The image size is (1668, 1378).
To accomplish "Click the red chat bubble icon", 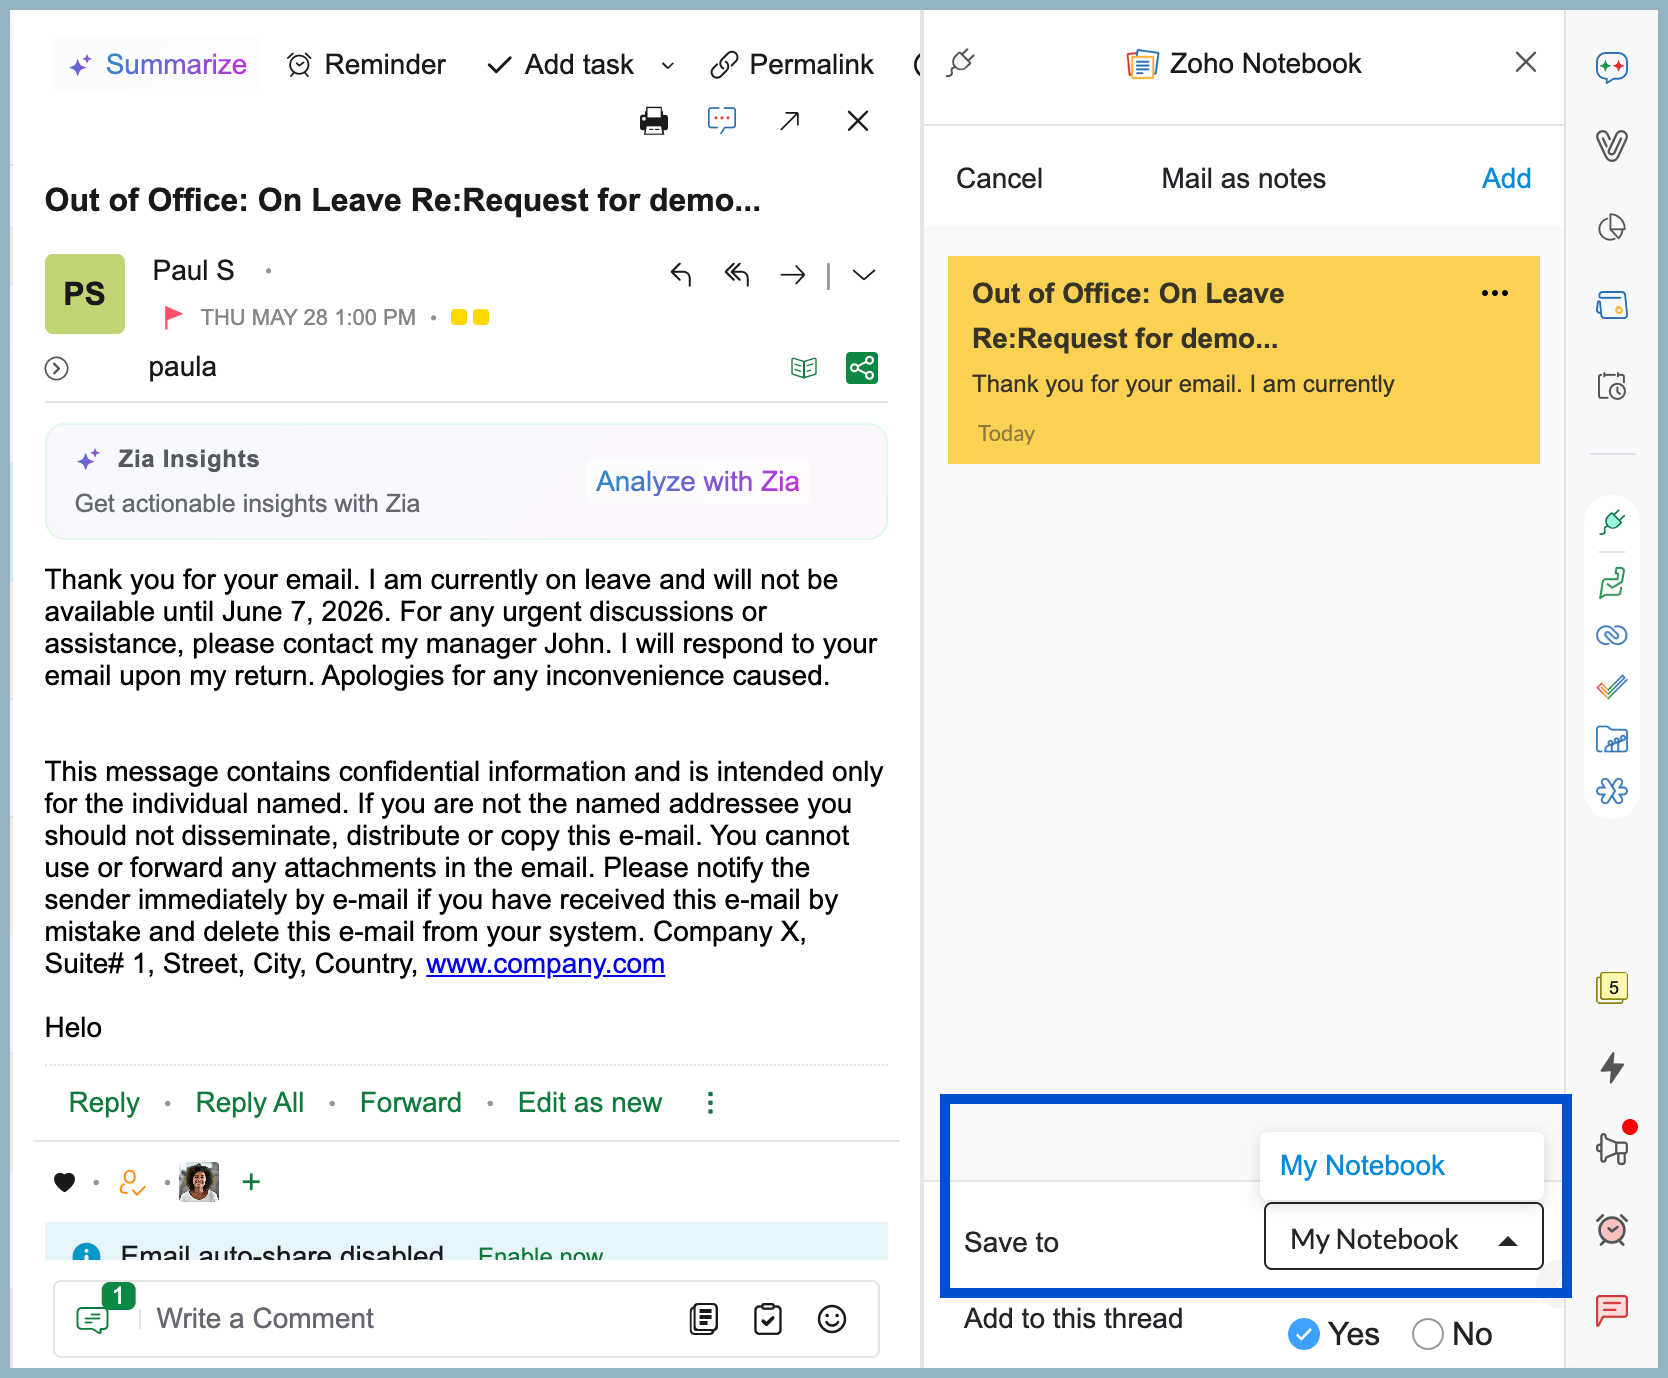I will coord(1612,1310).
